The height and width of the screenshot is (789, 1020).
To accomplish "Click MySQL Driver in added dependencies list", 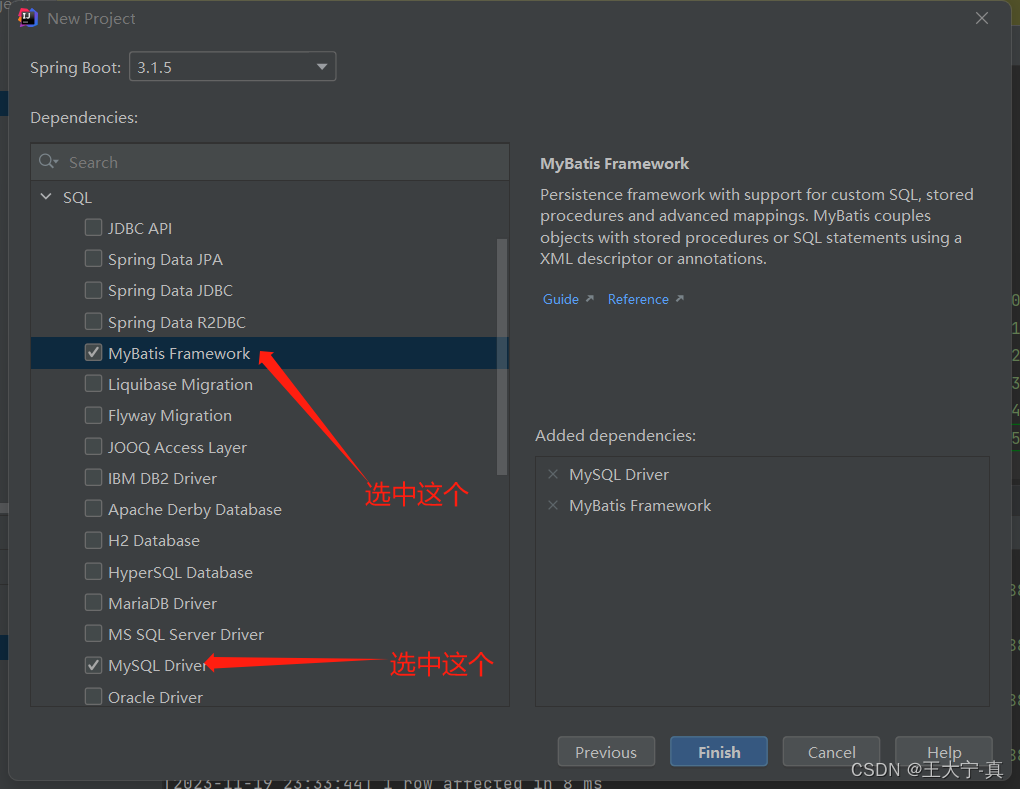I will [x=619, y=475].
